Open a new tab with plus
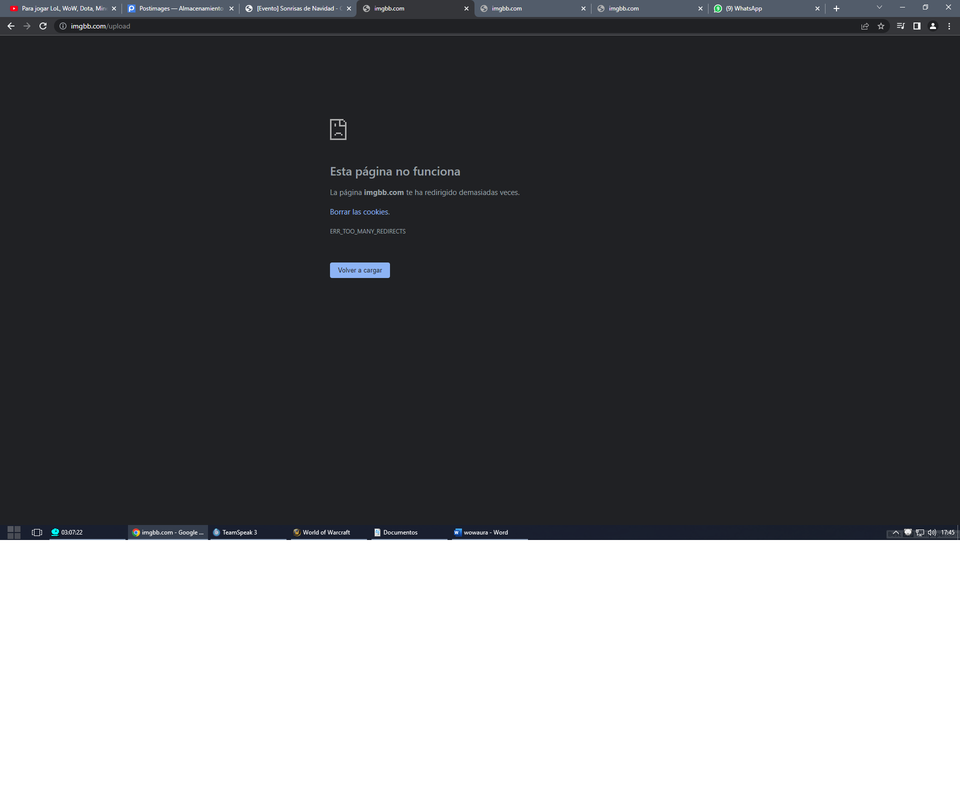This screenshot has width=960, height=800. tap(836, 9)
